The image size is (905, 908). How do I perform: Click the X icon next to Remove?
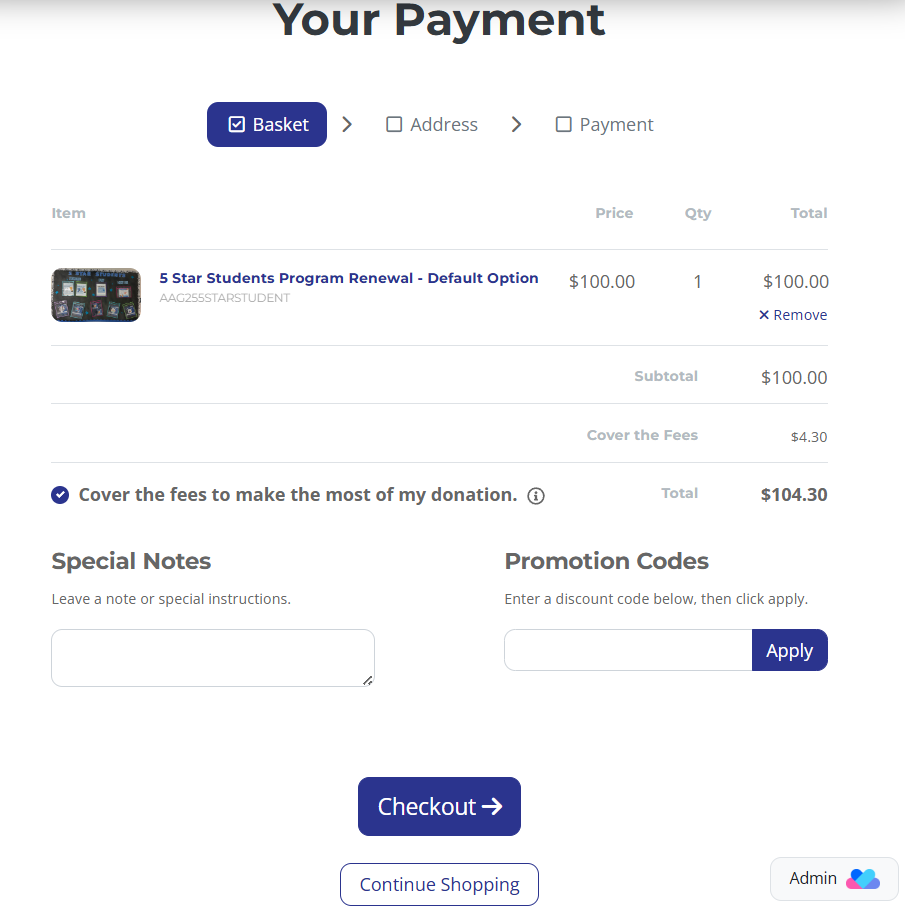[x=764, y=315]
